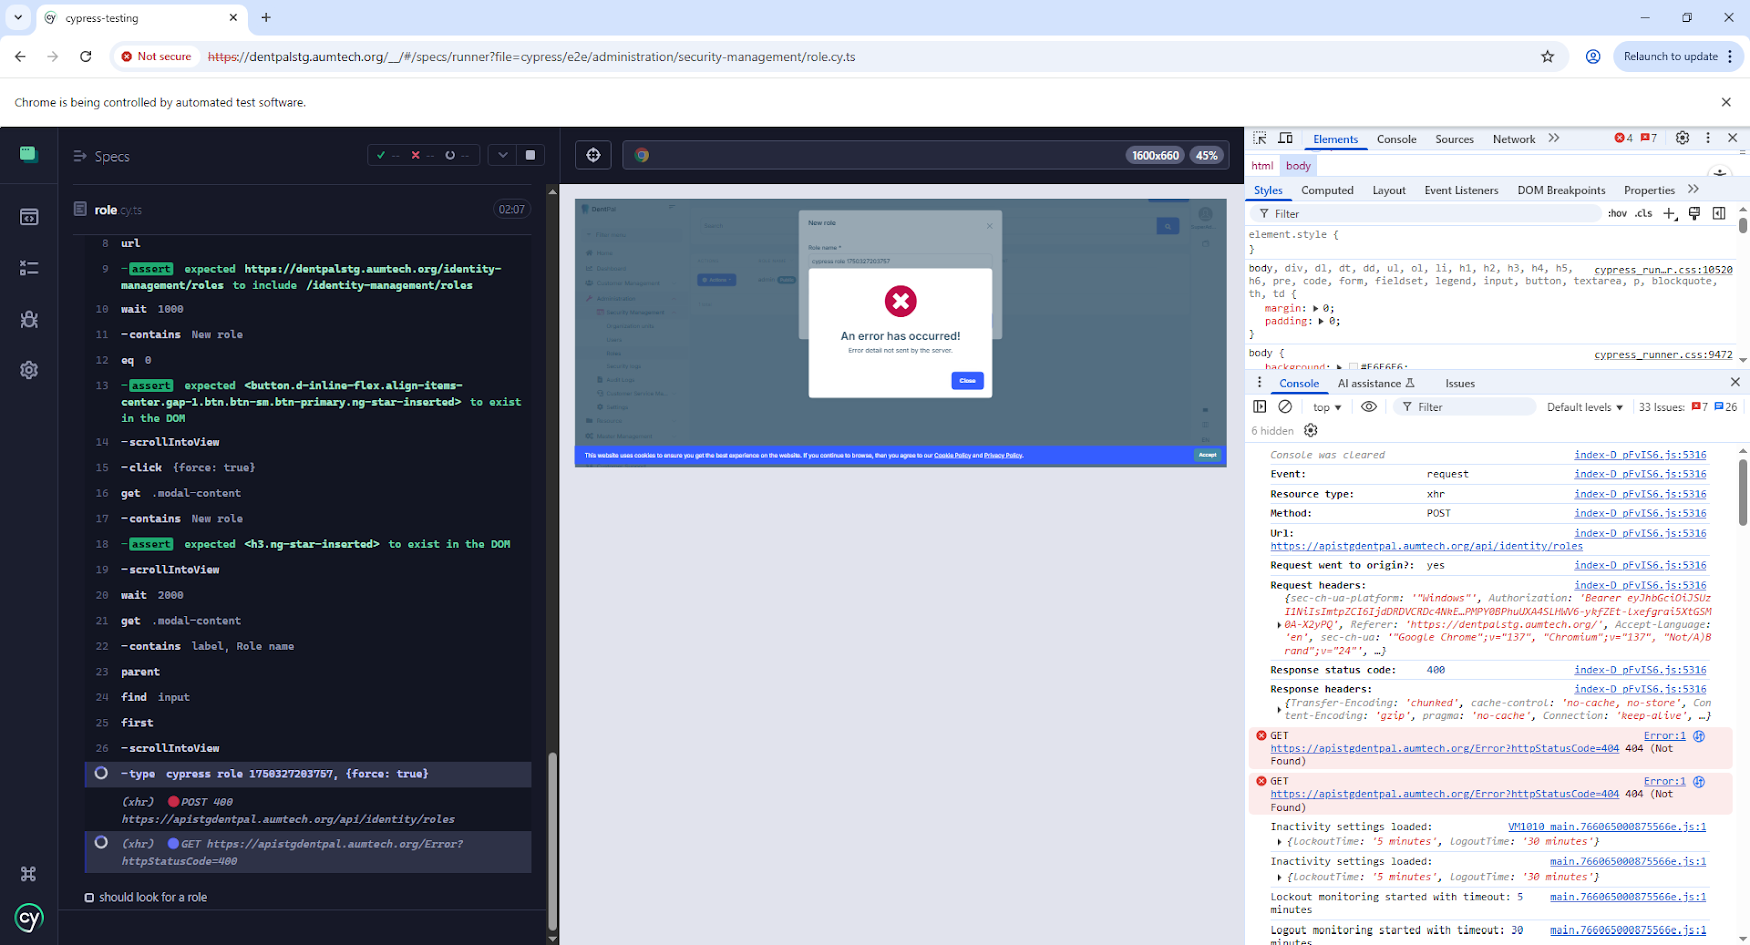
Task: Switch to the Network tab in DevTools
Action: 1513,139
